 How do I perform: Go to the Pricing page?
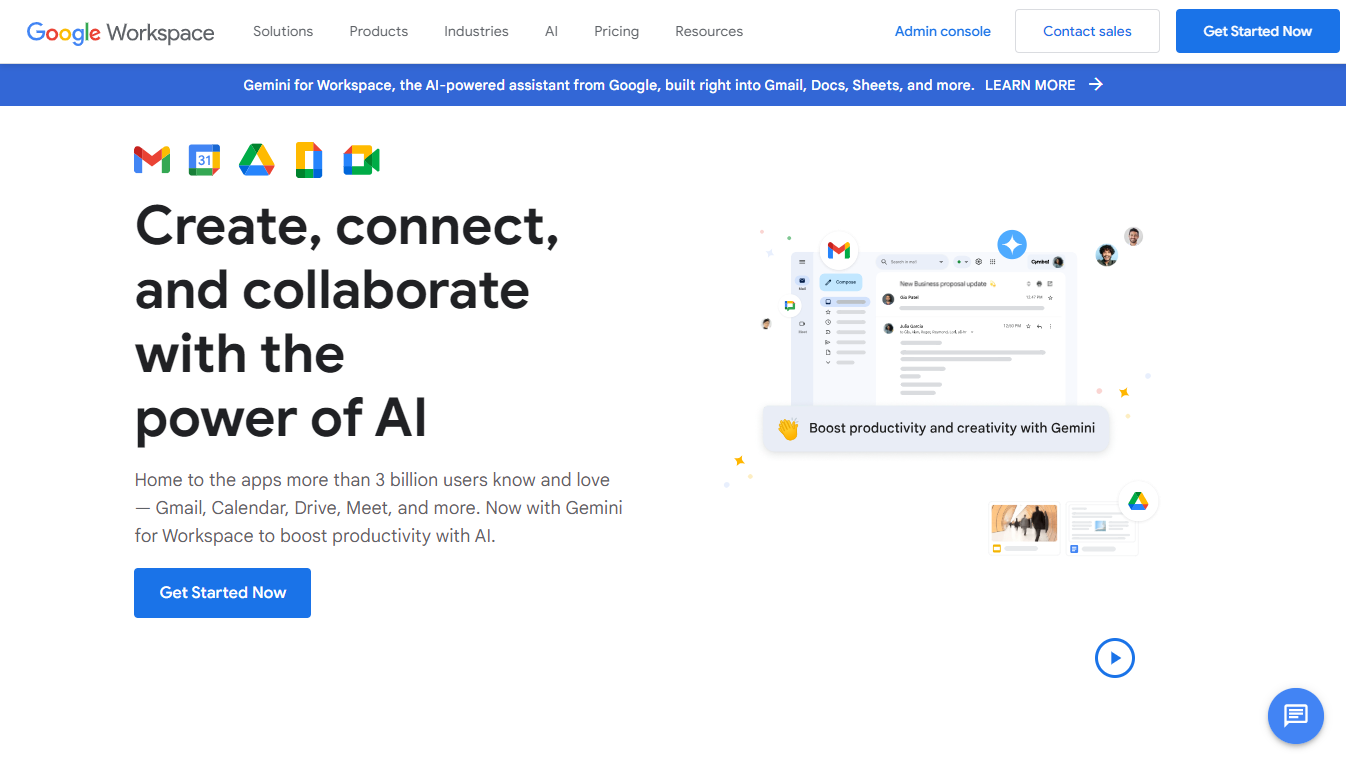click(x=616, y=31)
